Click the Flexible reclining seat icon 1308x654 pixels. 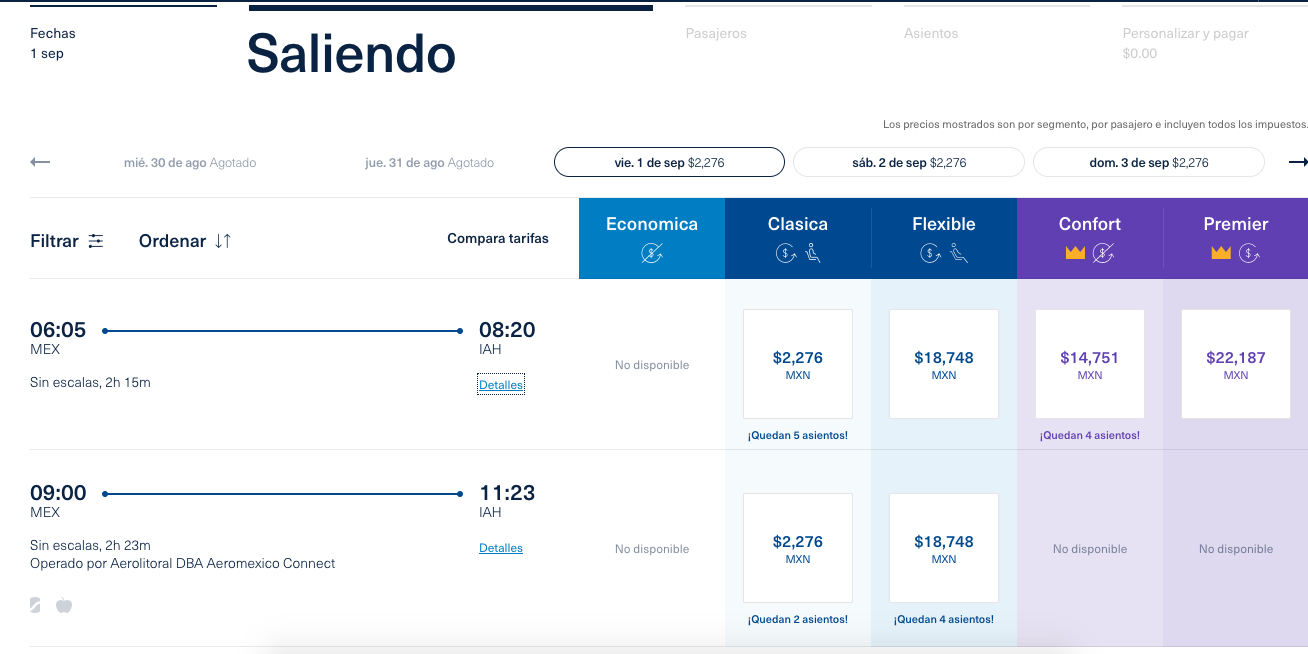tap(959, 254)
